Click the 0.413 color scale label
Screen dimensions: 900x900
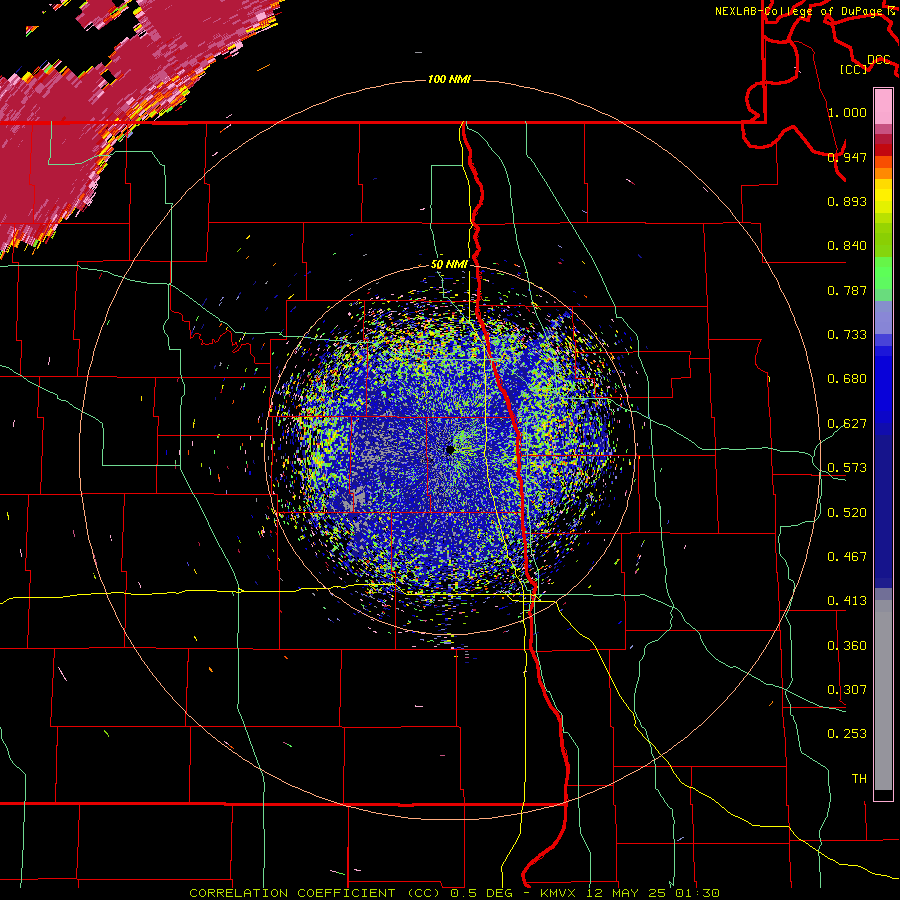847,601
